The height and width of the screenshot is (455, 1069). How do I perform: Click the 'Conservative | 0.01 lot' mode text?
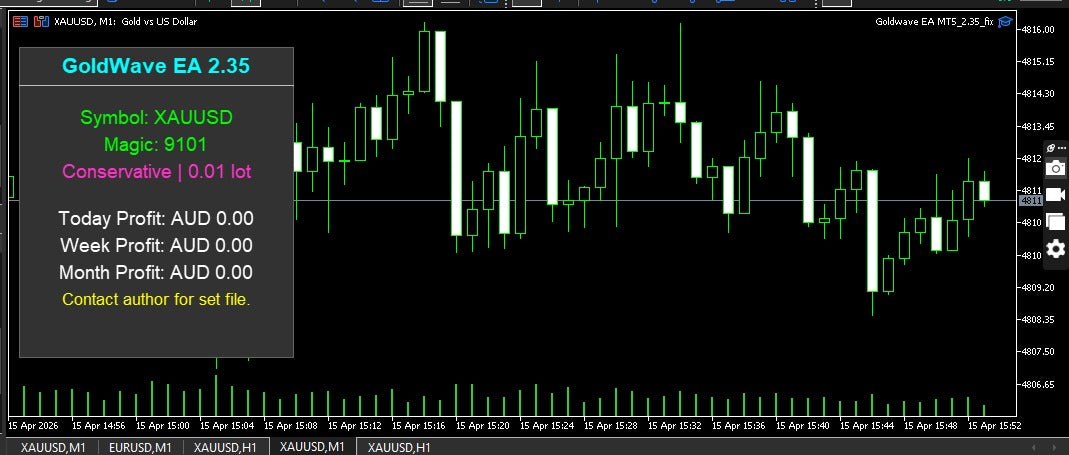[x=156, y=172]
